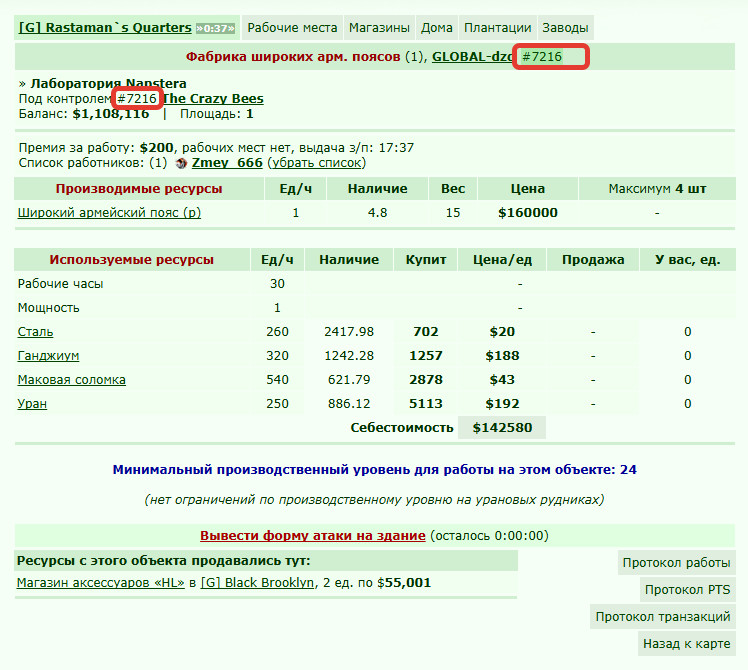Viewport: 748px width, 670px height.
Task: Open Zmey_666 worker profile
Action: click(227, 163)
